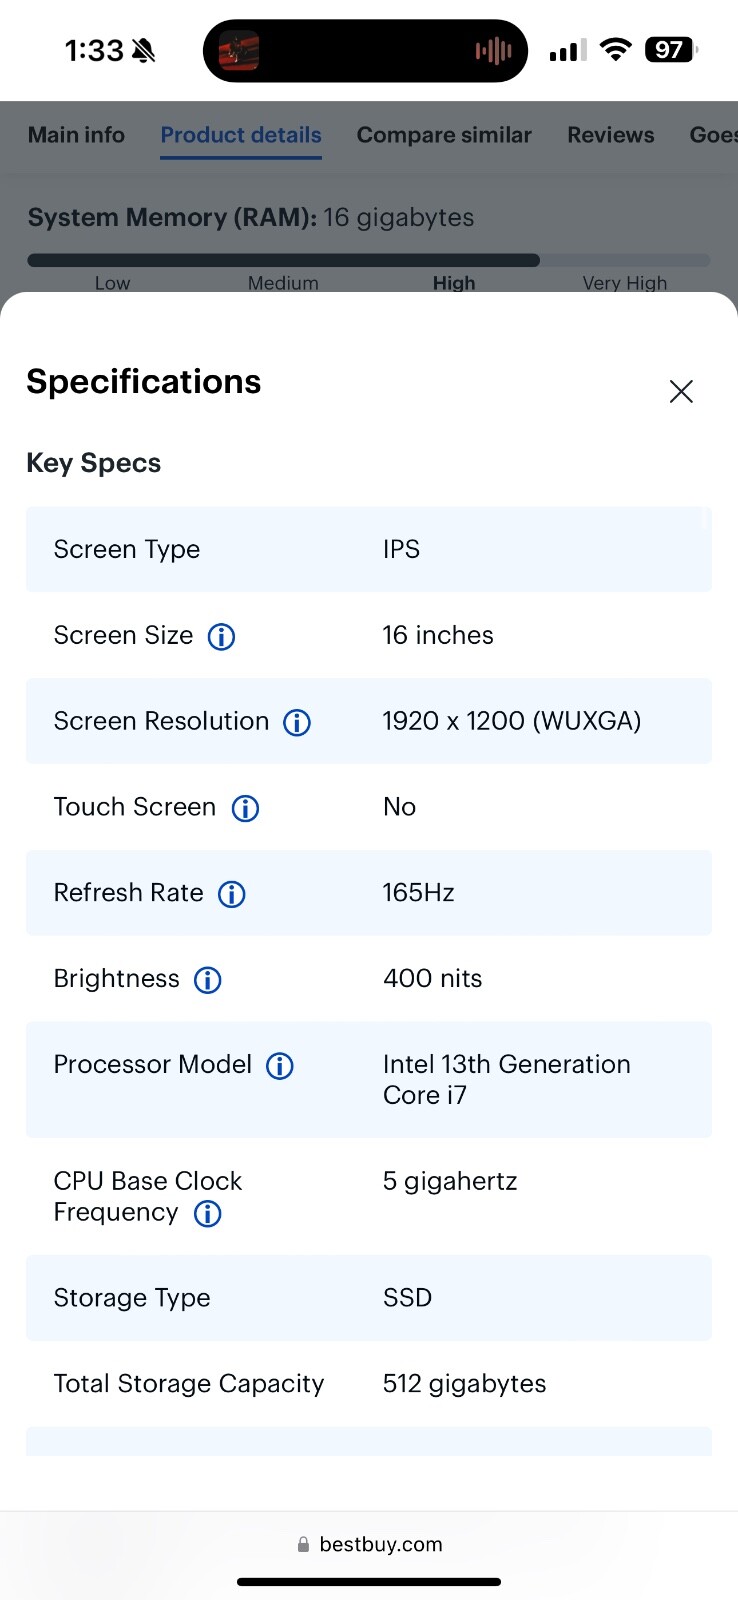
Task: Open the Screen Resolution info tooltip icon
Action: [x=297, y=722]
